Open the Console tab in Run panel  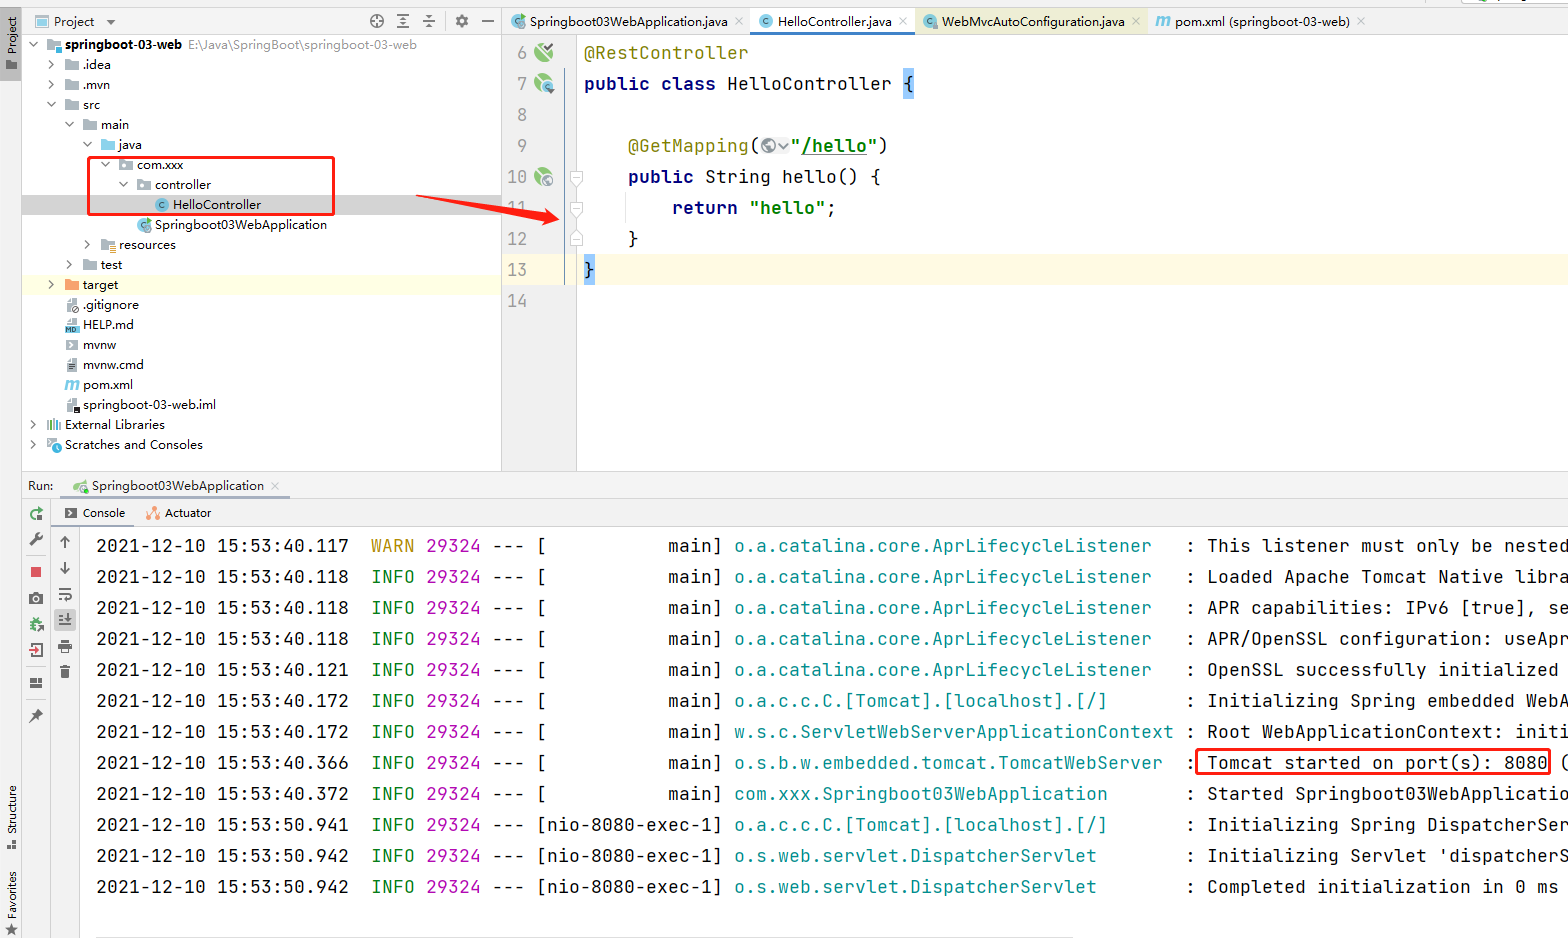tap(95, 513)
